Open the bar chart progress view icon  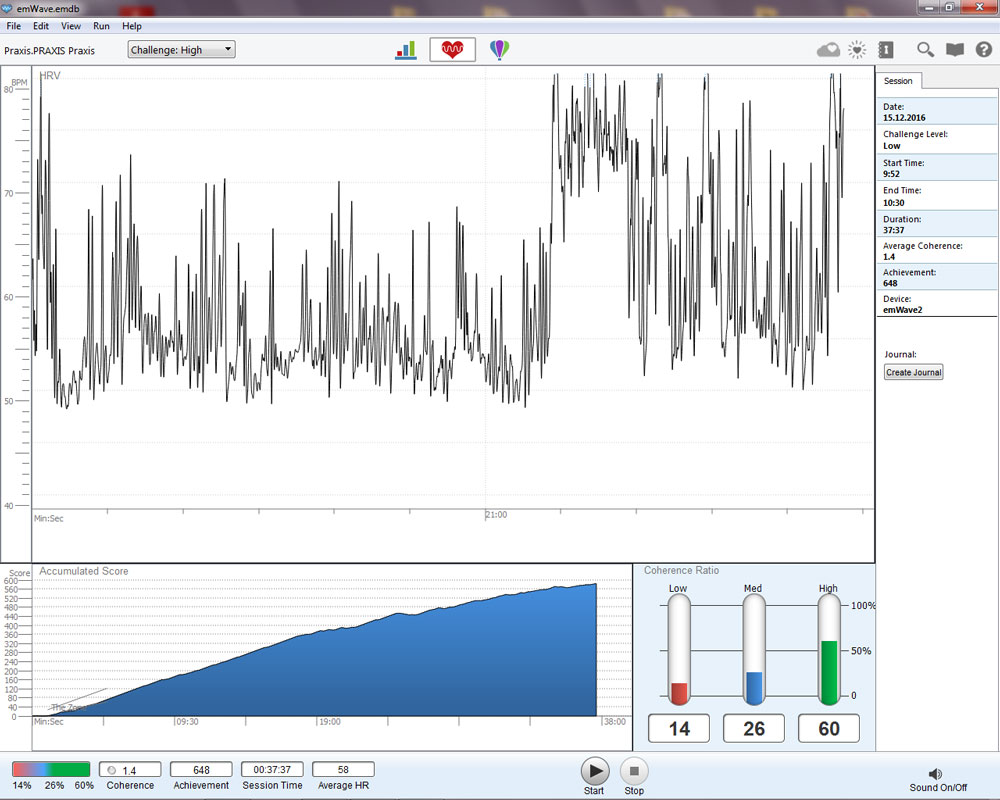(x=406, y=50)
